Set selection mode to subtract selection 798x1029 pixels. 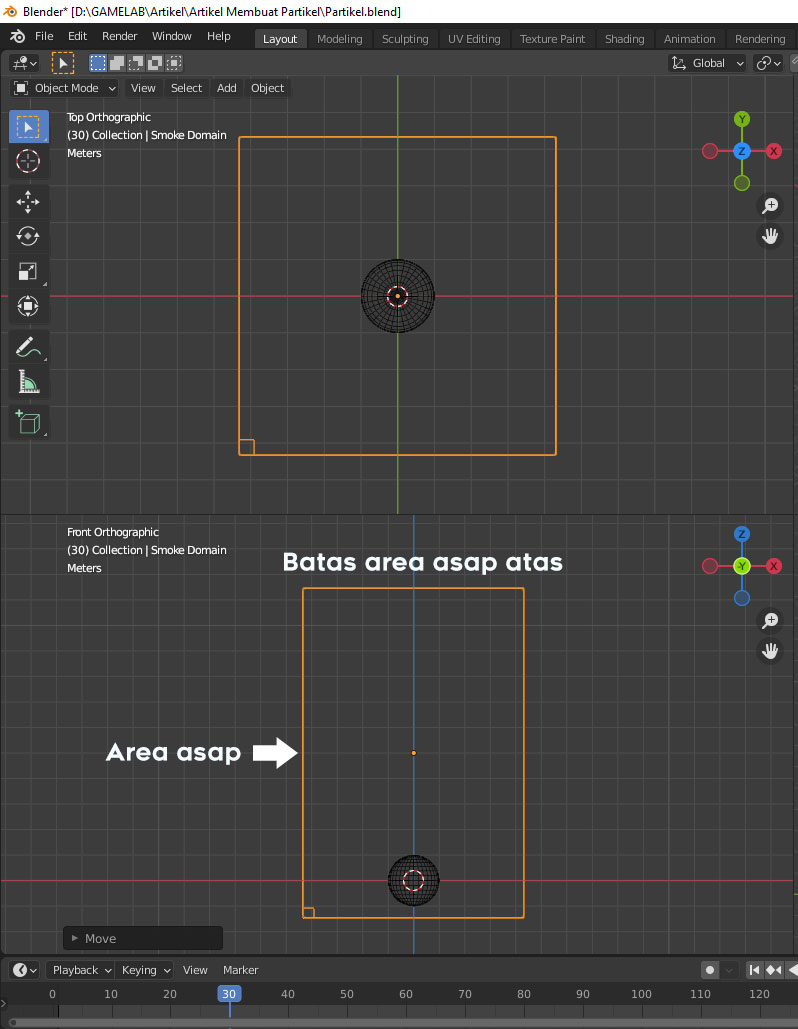pos(136,63)
